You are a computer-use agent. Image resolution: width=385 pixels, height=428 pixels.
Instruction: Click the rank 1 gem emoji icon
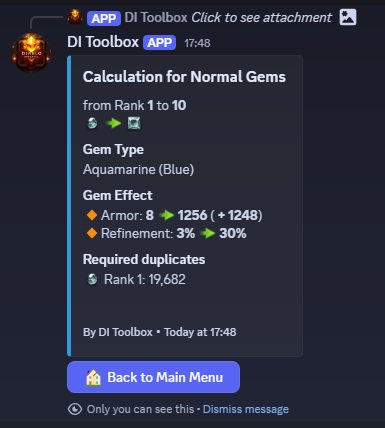tap(92, 123)
